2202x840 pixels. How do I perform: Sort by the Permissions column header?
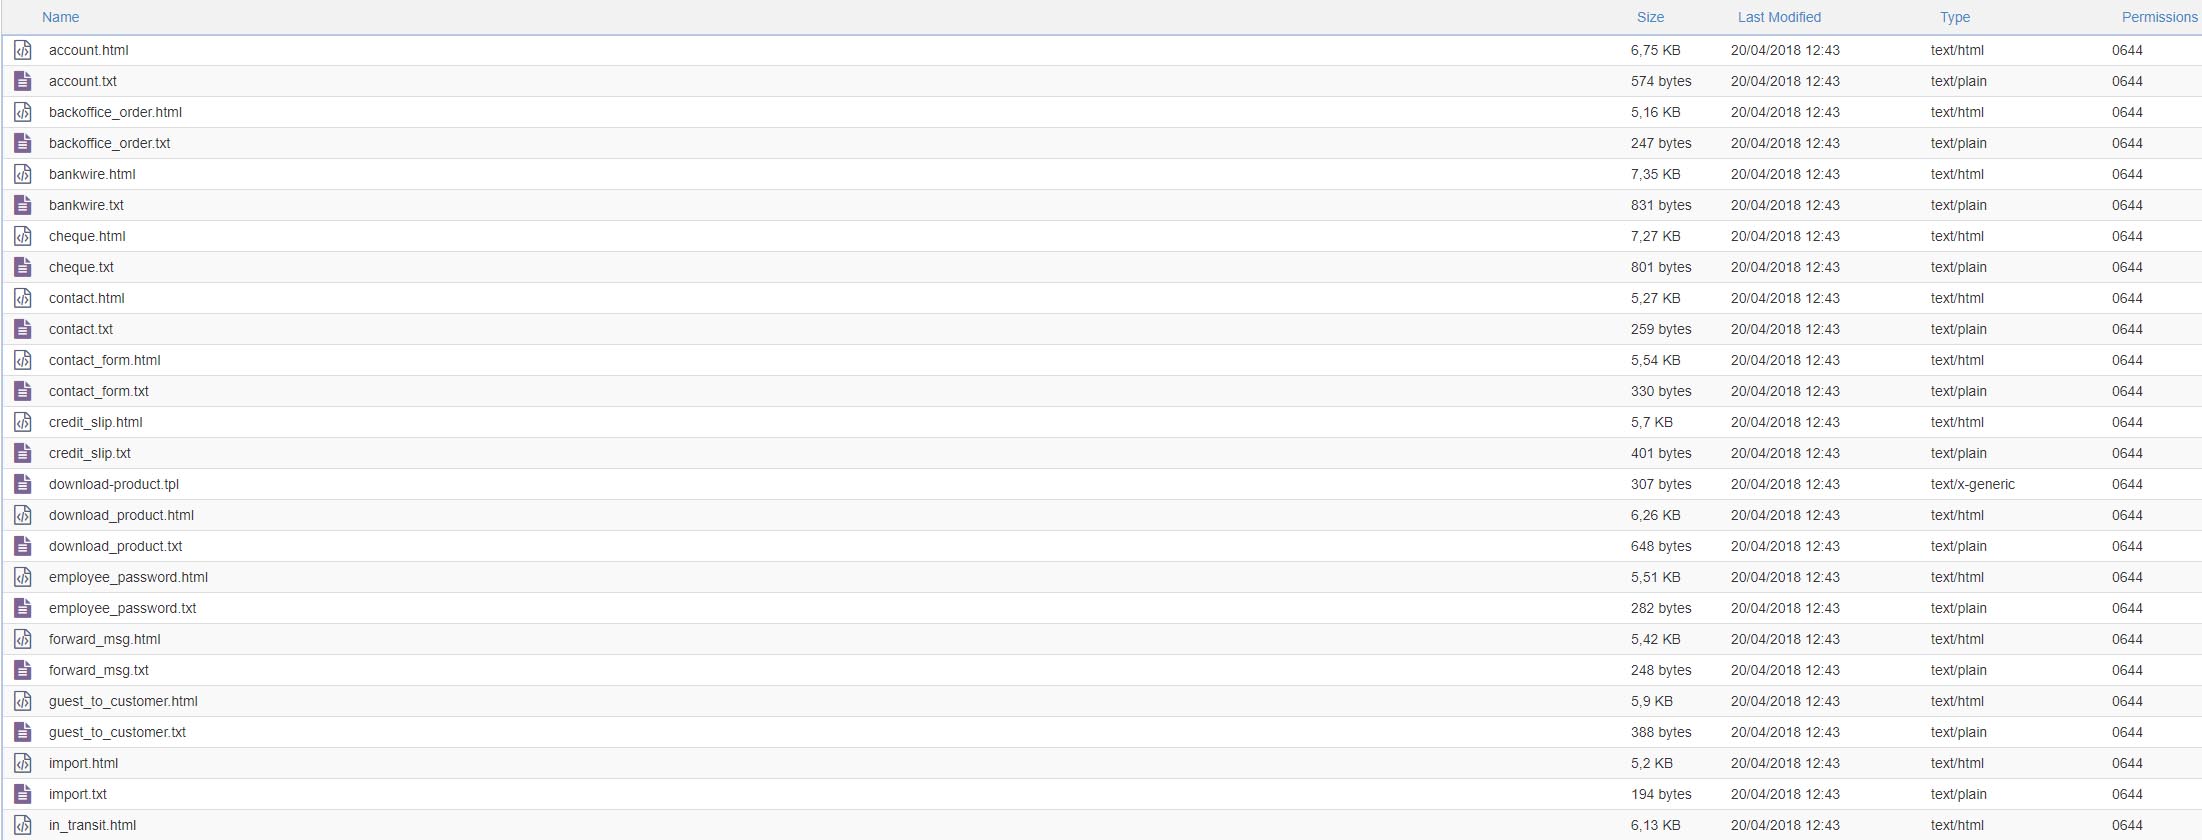tap(2160, 17)
